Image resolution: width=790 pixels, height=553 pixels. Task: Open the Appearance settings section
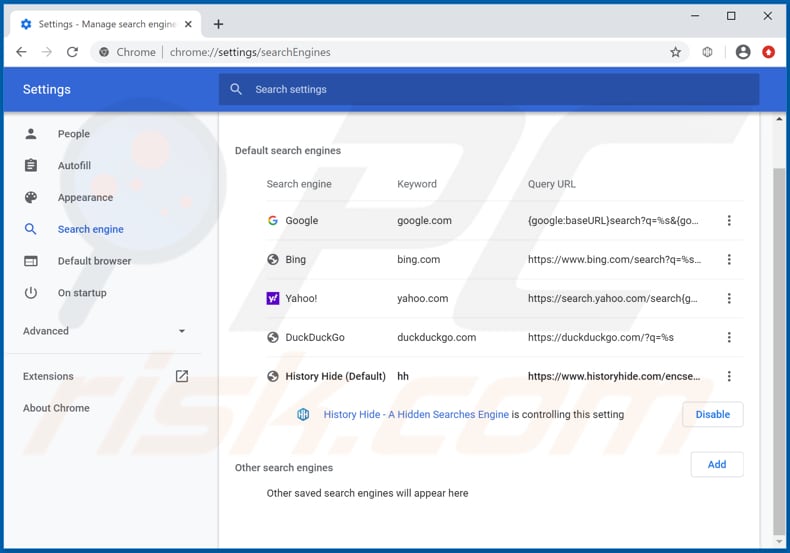tap(85, 197)
